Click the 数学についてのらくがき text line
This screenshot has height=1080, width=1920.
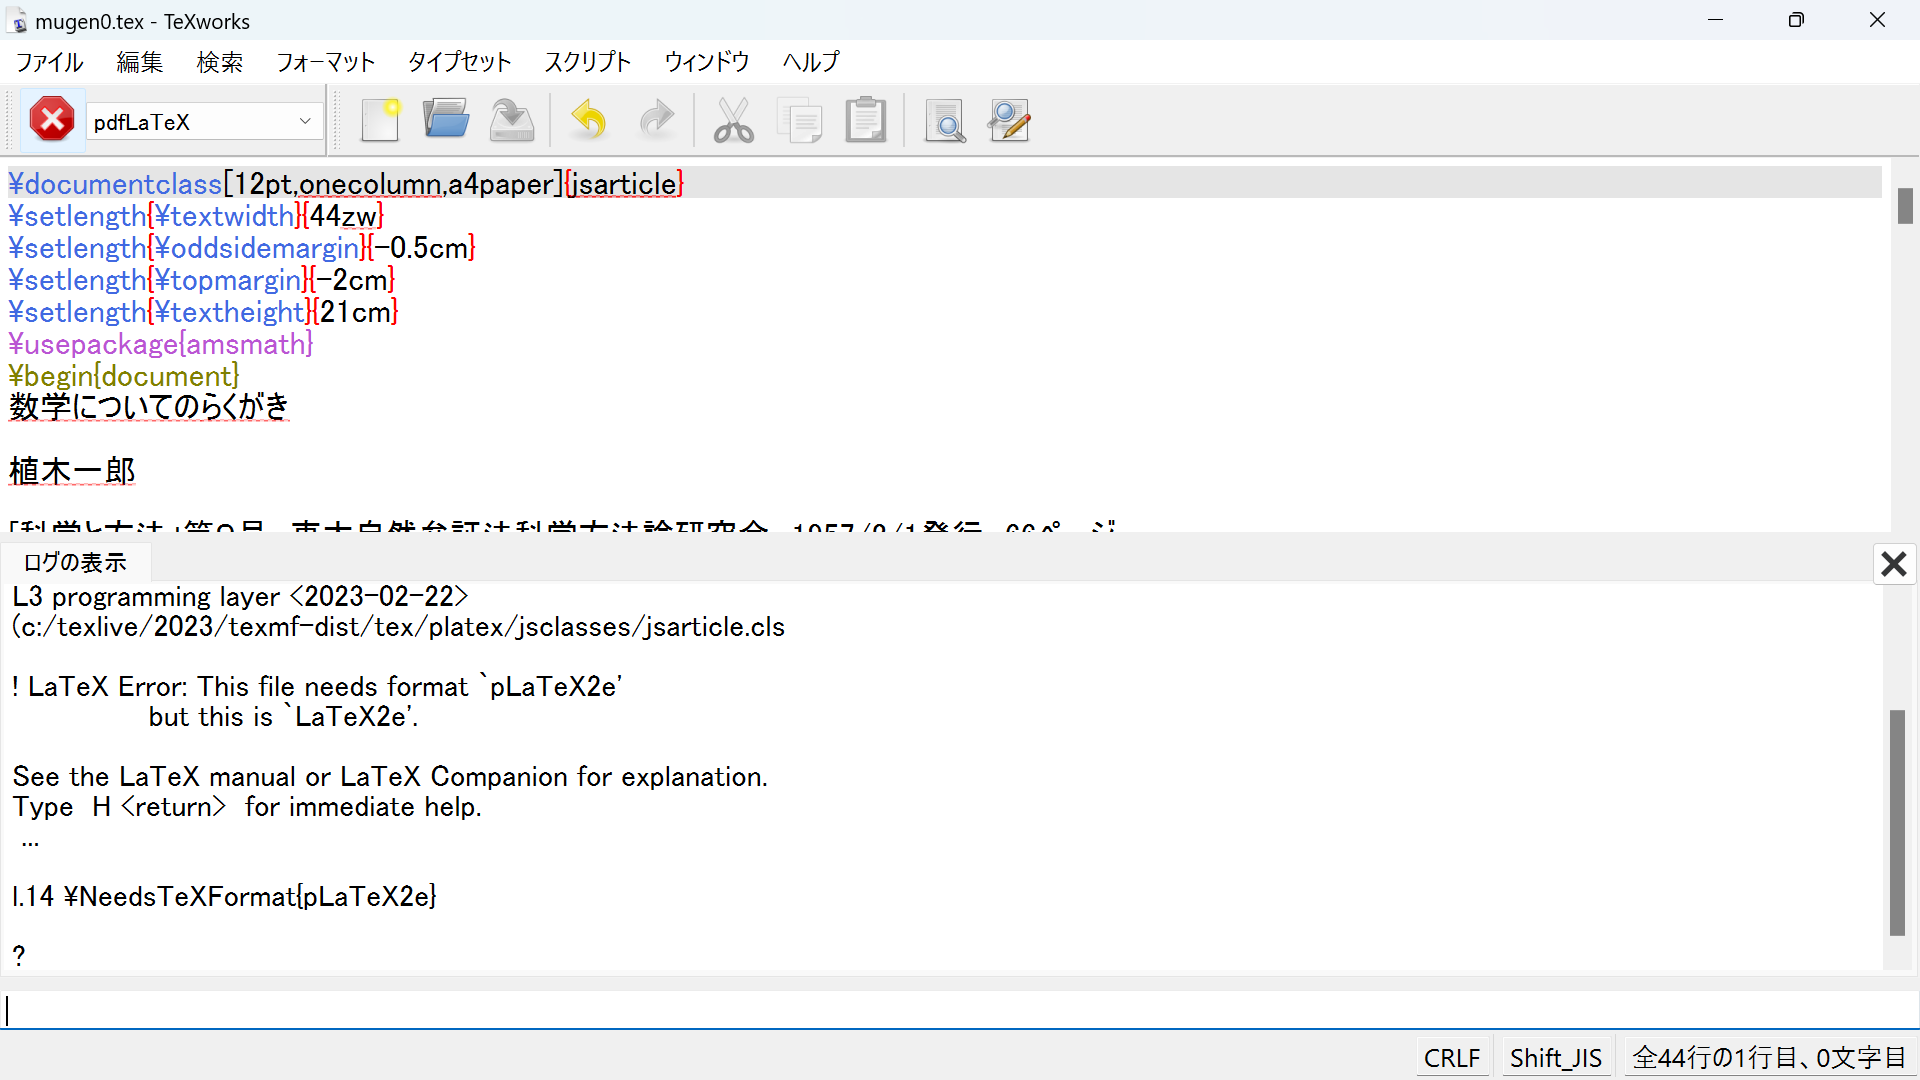[x=150, y=407]
